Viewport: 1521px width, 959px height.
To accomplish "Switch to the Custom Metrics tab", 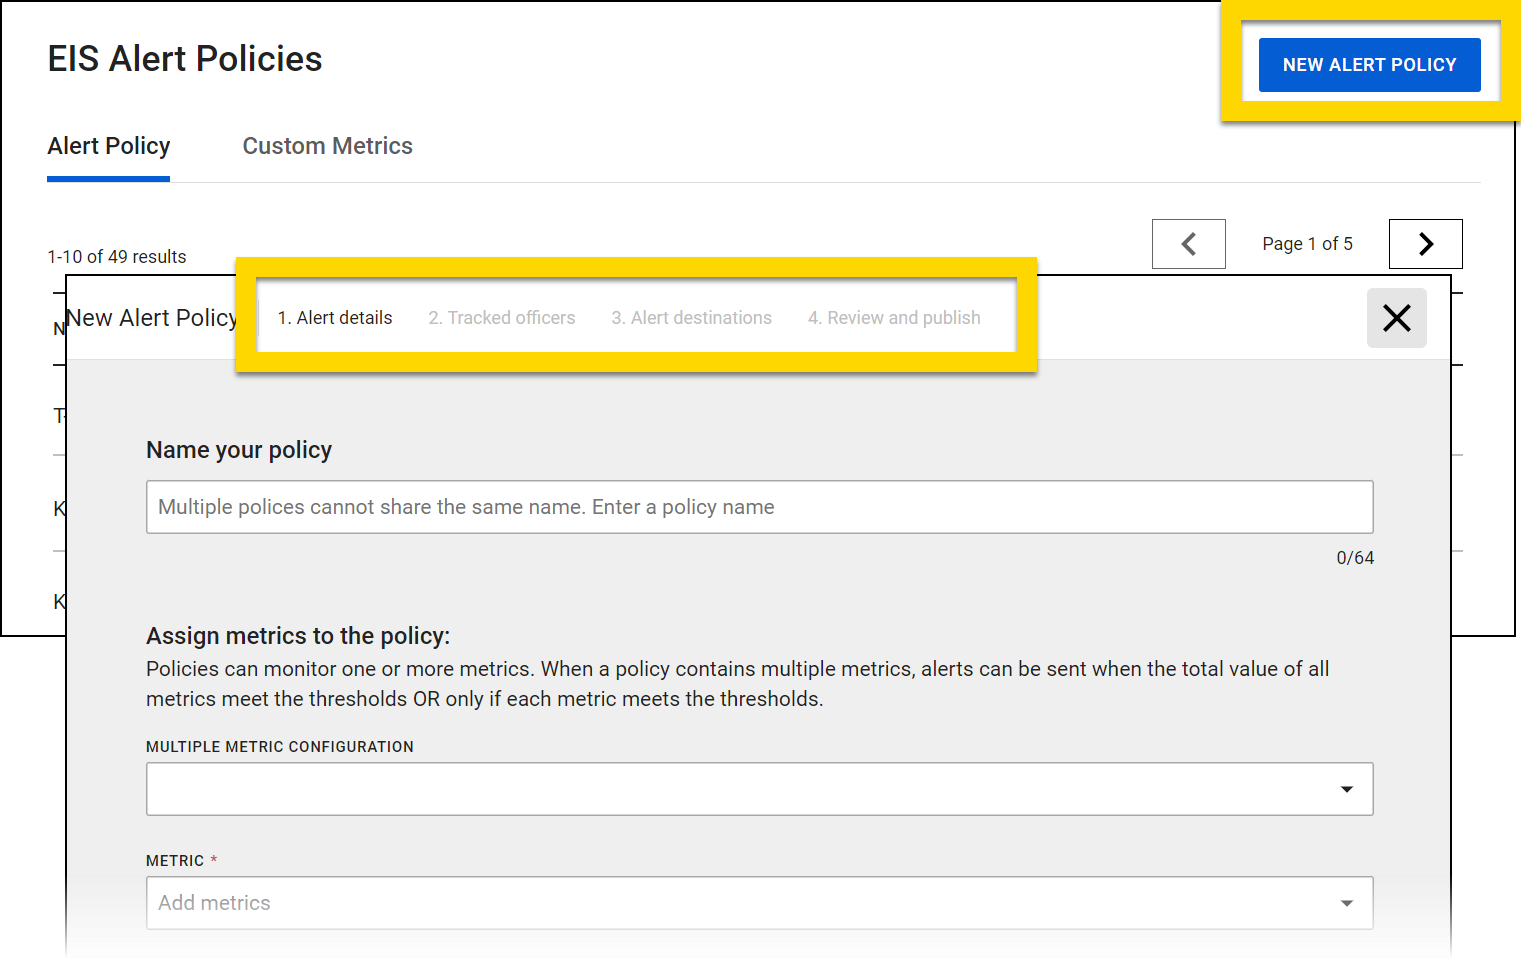I will click(327, 146).
